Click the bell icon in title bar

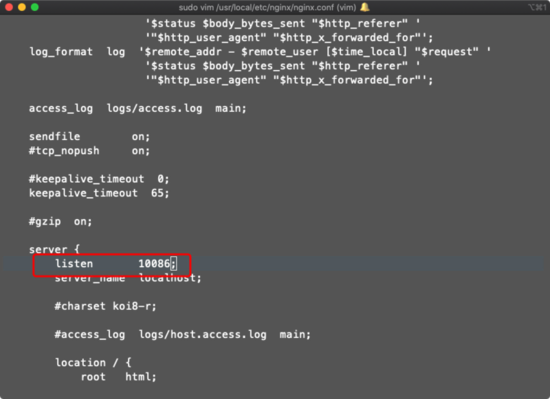[365, 7]
